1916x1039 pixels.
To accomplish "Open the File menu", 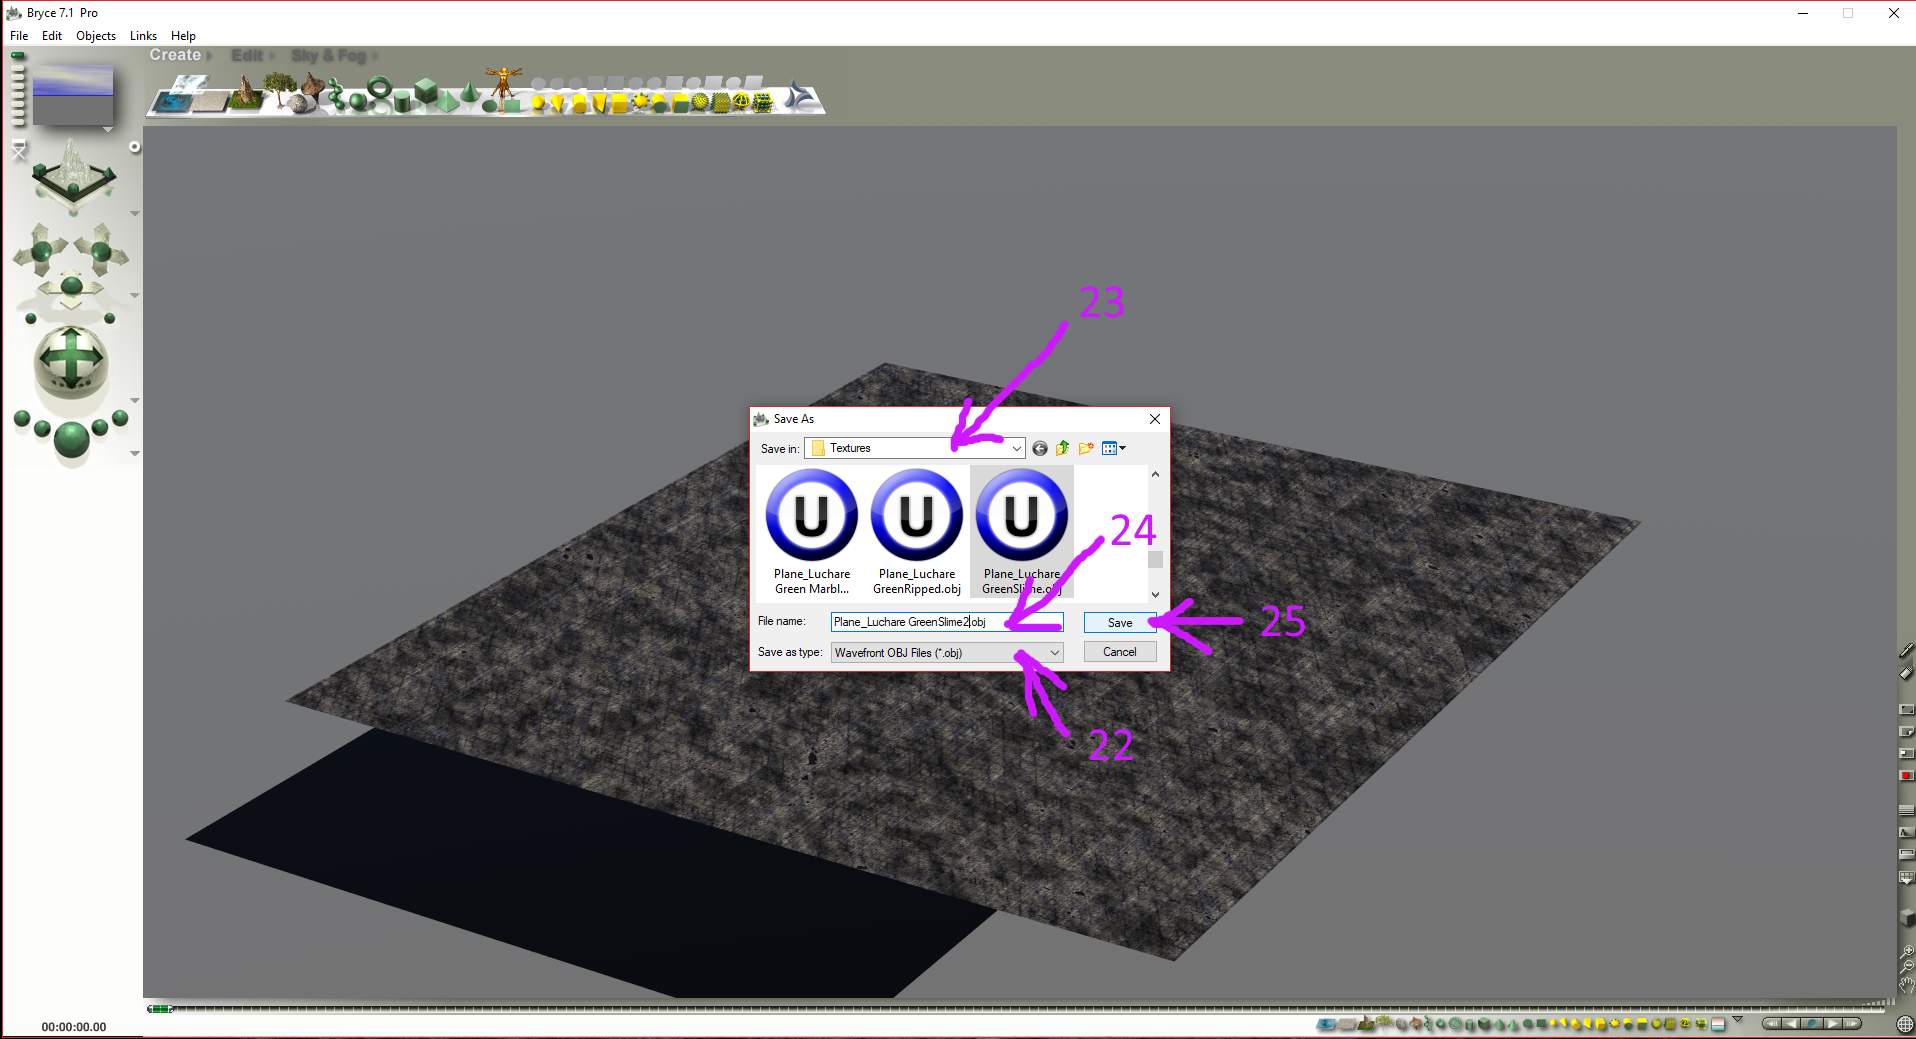I will 19,36.
